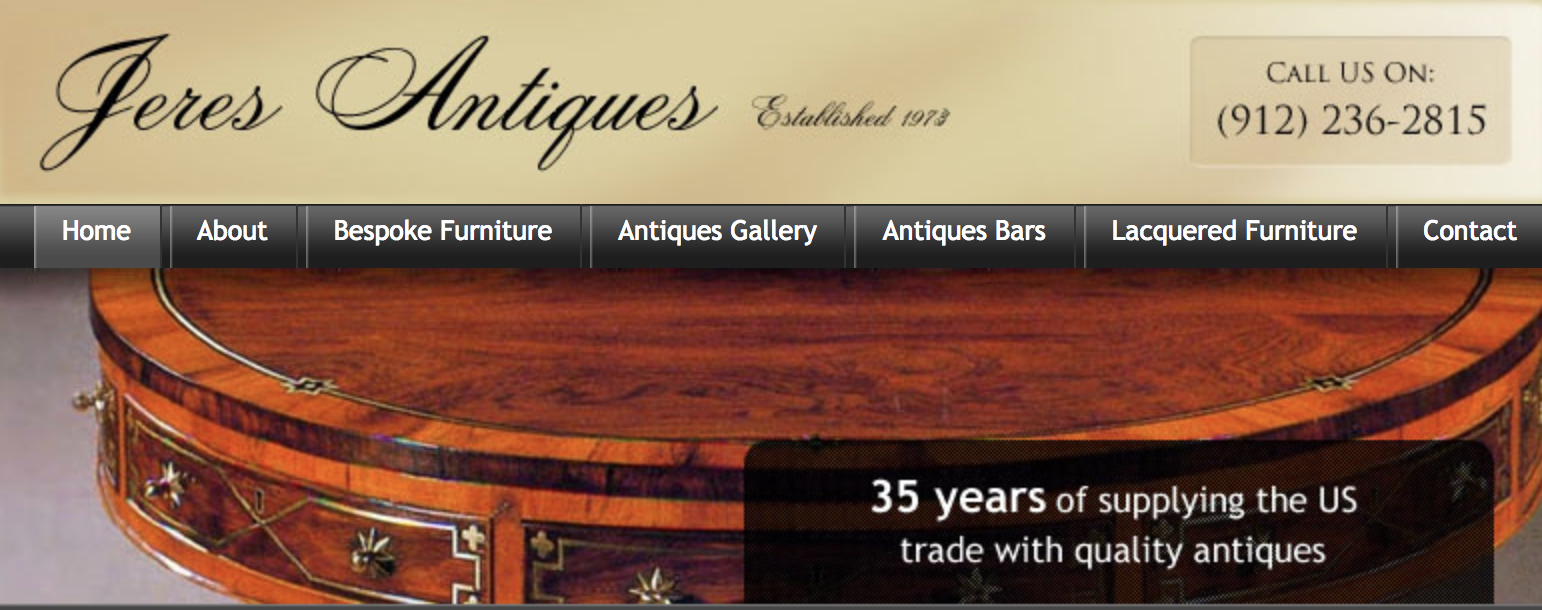Click the Established 1973 tagline
Viewport: 1542px width, 610px height.
(x=851, y=114)
